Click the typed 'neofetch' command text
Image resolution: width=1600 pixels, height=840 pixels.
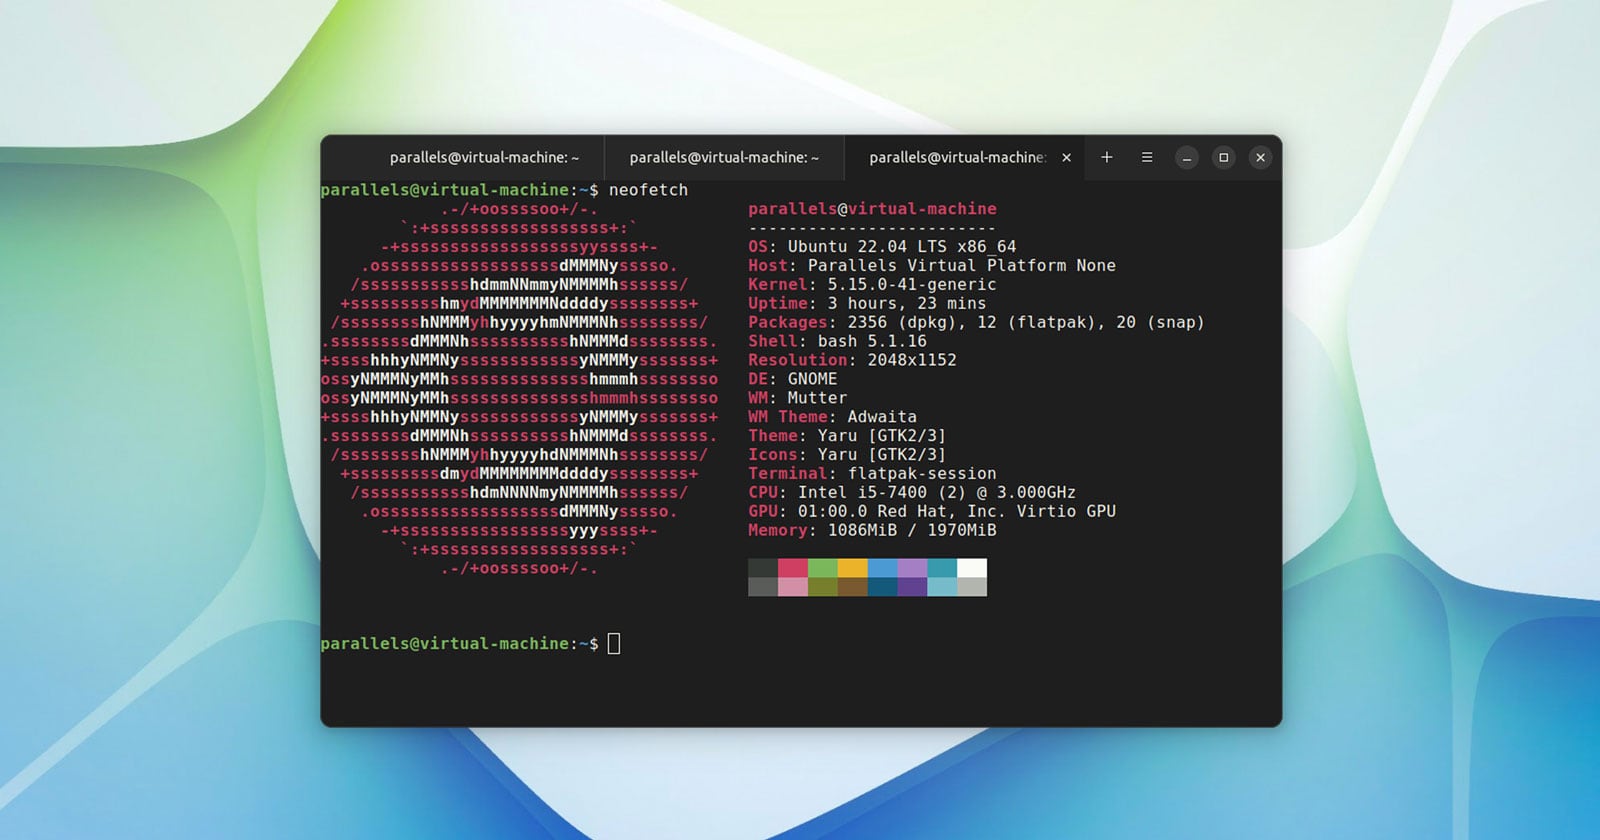pyautogui.click(x=648, y=190)
